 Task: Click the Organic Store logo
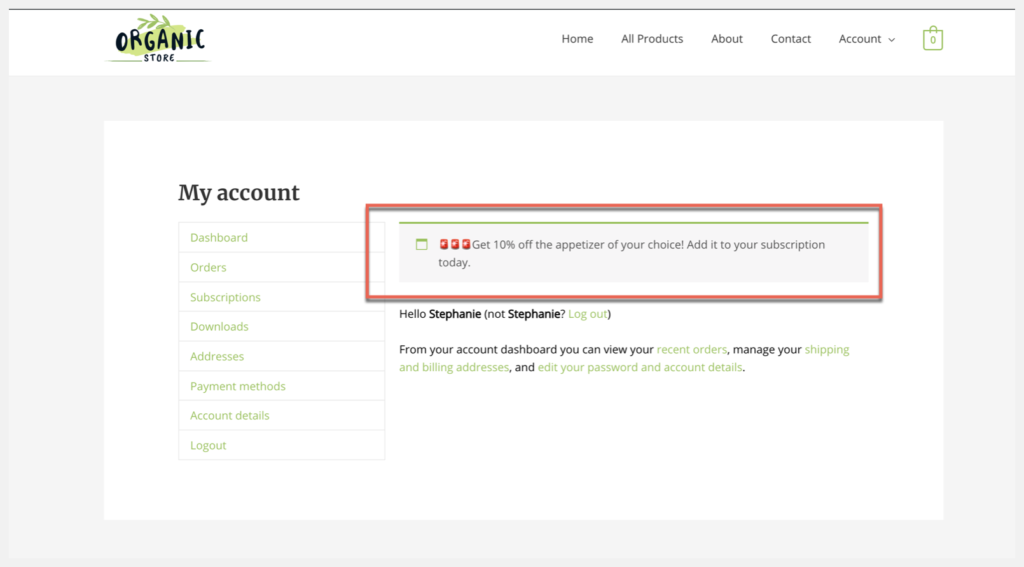coord(159,39)
